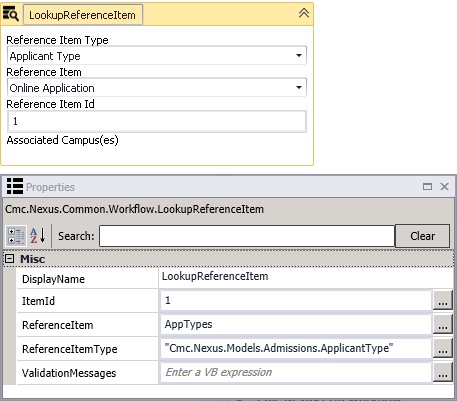457x401 pixels.
Task: Close the Properties panel
Action: [444, 186]
